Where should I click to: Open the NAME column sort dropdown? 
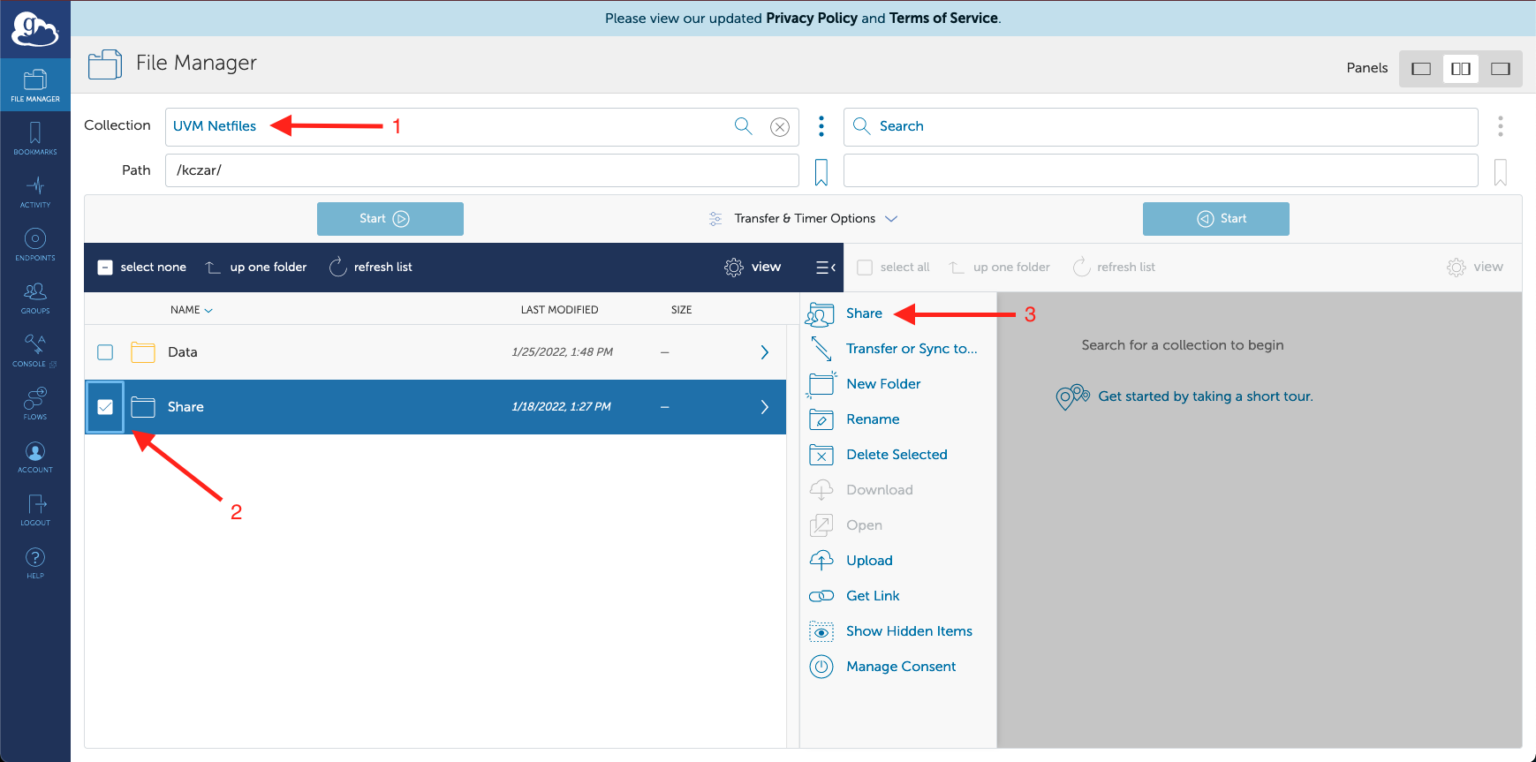pyautogui.click(x=191, y=309)
